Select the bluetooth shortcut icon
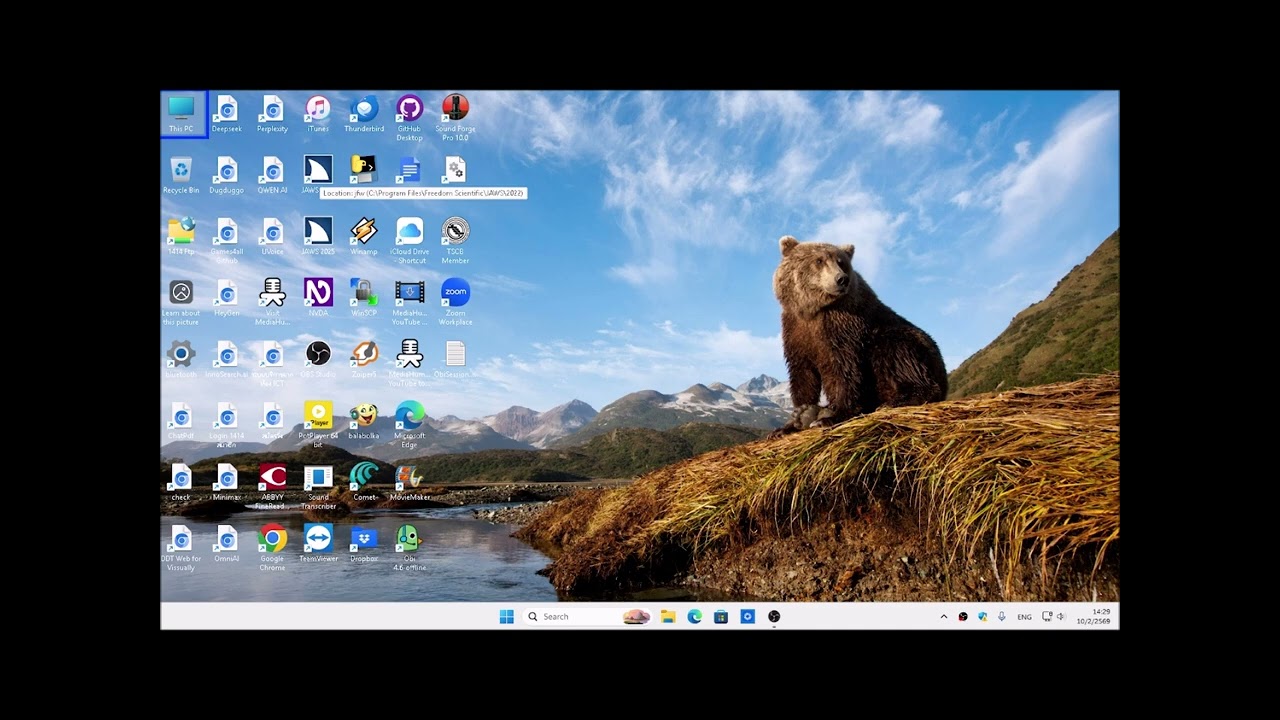 tap(181, 359)
